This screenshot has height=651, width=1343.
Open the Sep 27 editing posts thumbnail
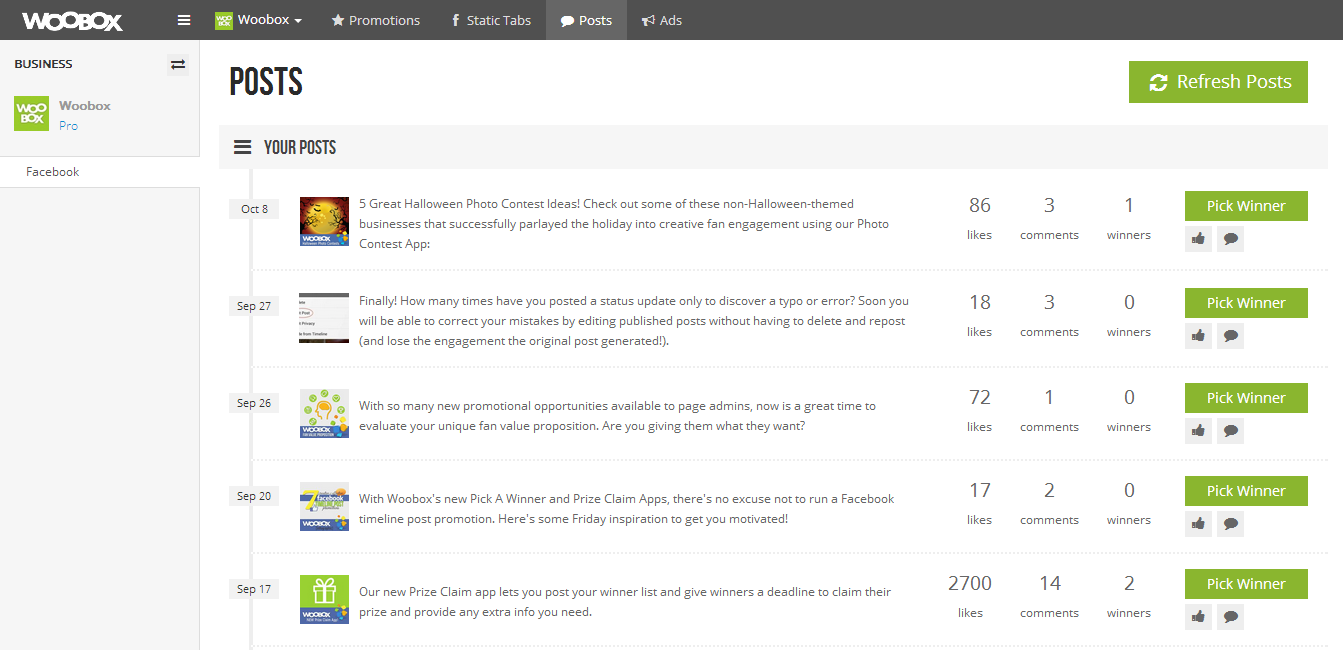[x=324, y=318]
